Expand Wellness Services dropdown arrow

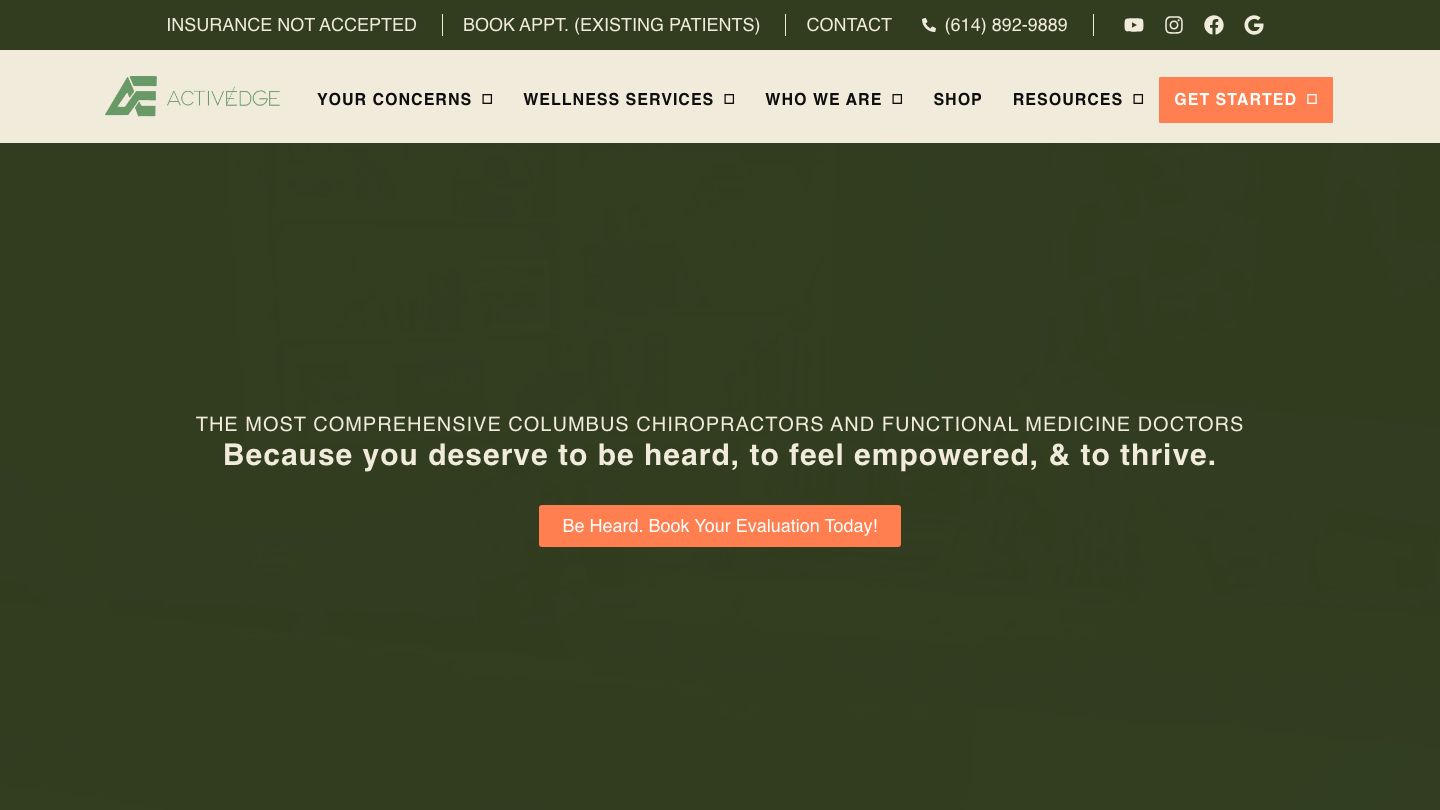point(730,99)
